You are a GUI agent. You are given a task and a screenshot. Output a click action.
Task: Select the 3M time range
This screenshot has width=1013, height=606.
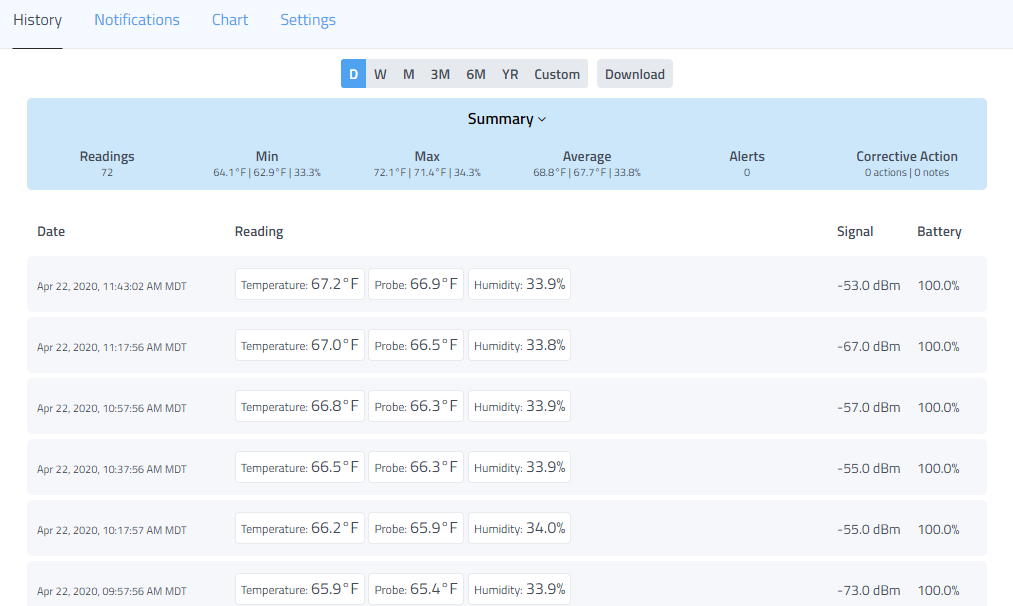[440, 74]
